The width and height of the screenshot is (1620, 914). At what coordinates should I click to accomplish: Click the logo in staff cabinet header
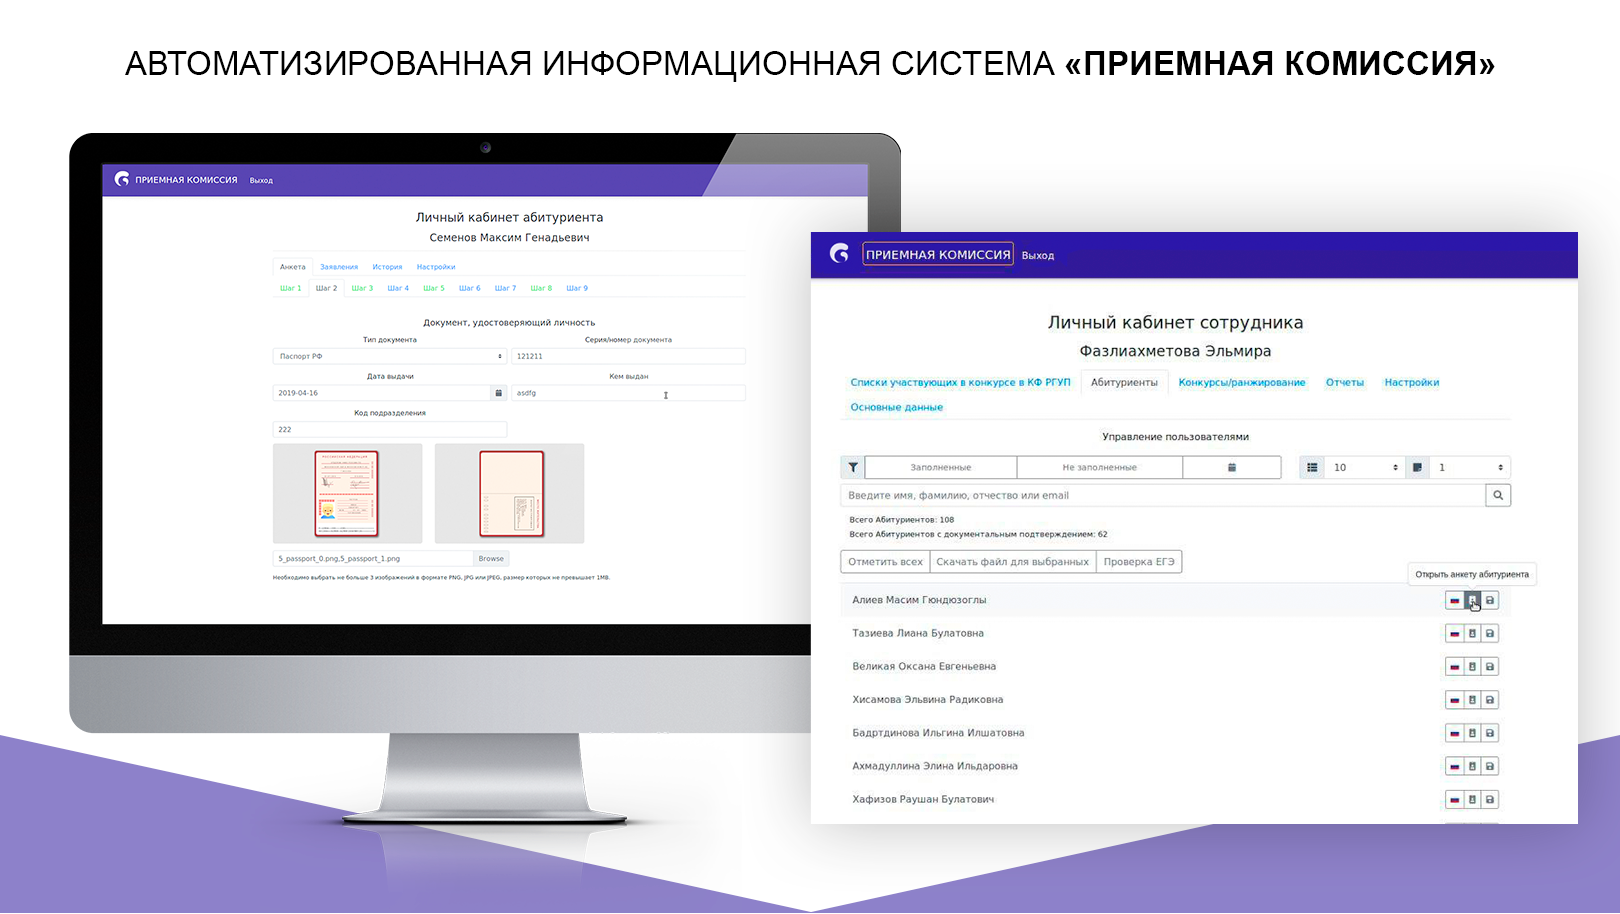pyautogui.click(x=839, y=254)
